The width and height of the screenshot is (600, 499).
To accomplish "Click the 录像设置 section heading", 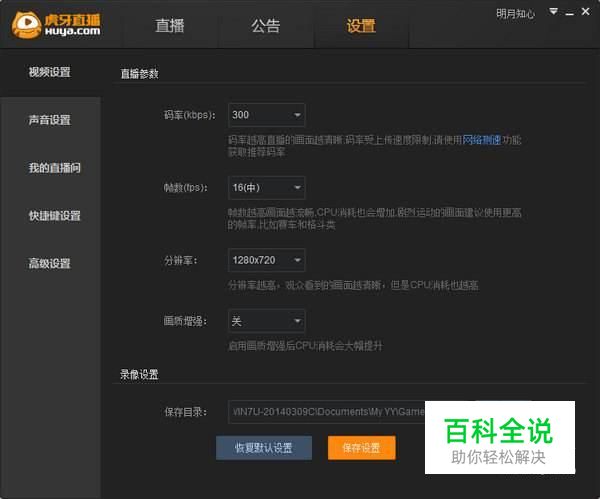I will [x=139, y=374].
